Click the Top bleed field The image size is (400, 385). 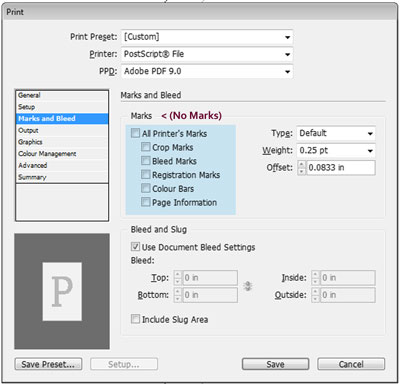210,278
